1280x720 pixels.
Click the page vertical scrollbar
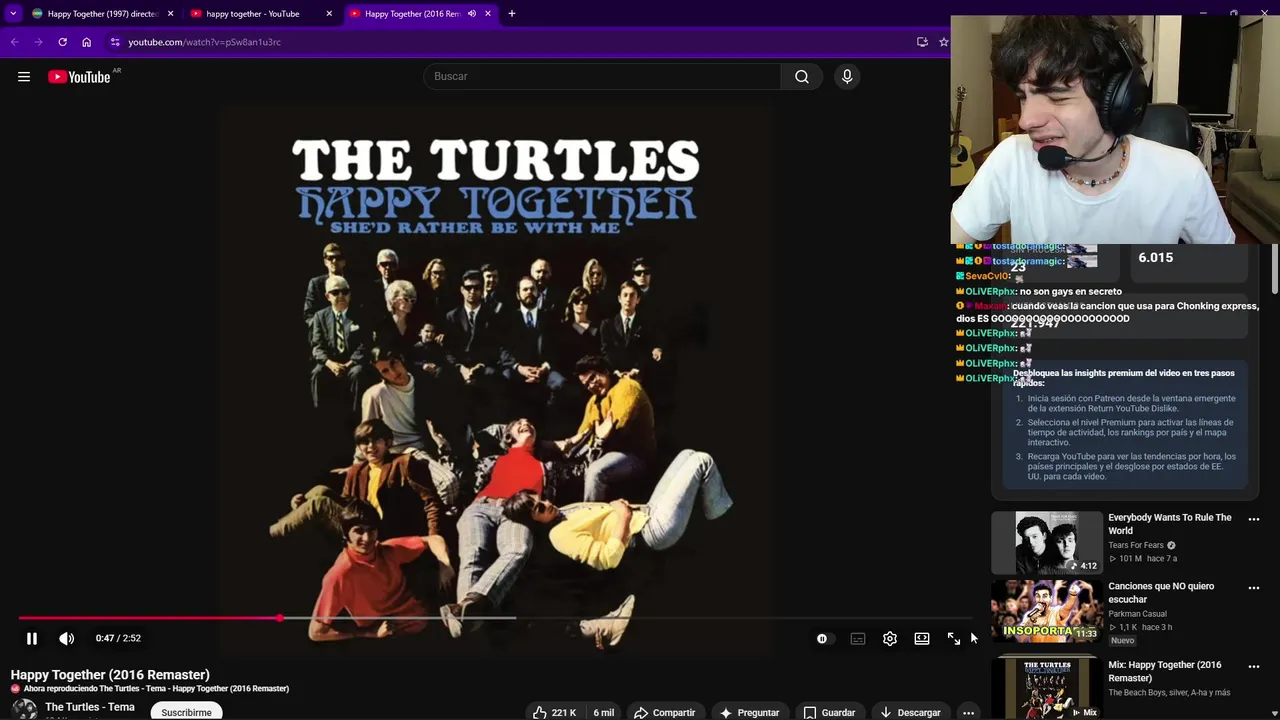coord(1274,270)
